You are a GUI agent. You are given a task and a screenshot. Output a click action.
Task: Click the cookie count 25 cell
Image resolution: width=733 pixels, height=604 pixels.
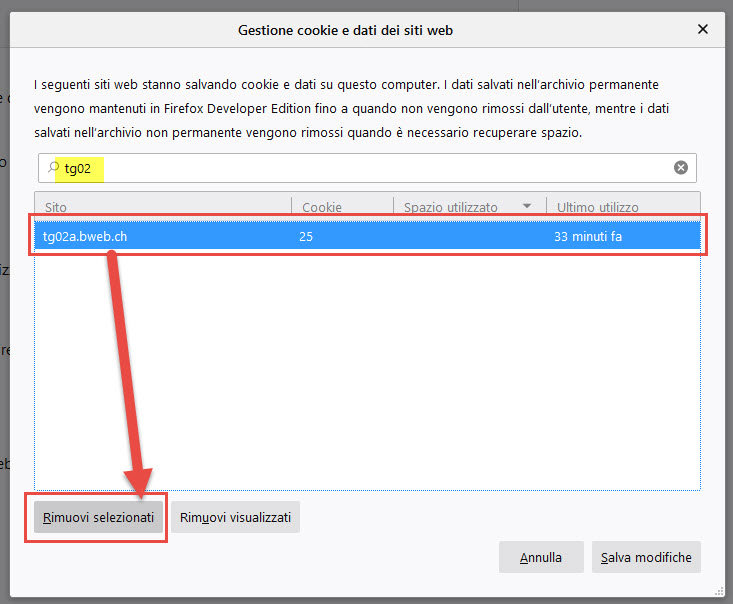click(x=306, y=238)
